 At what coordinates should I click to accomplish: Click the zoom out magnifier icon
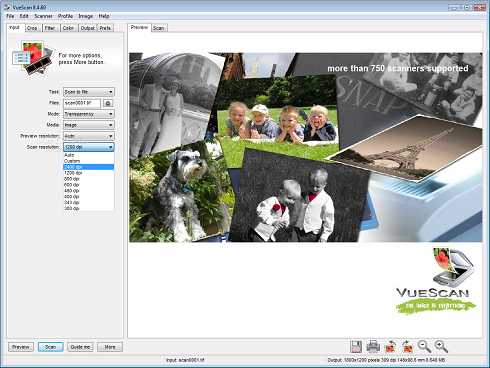[424, 347]
